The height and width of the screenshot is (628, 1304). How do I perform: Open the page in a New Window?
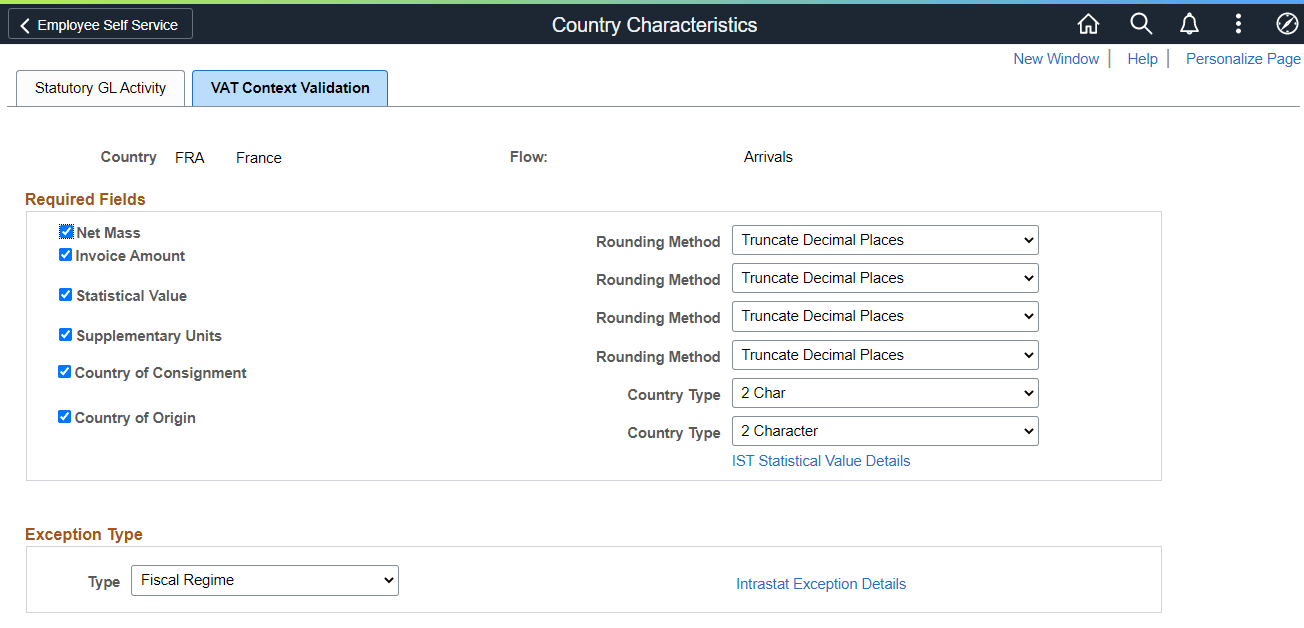[x=1056, y=58]
